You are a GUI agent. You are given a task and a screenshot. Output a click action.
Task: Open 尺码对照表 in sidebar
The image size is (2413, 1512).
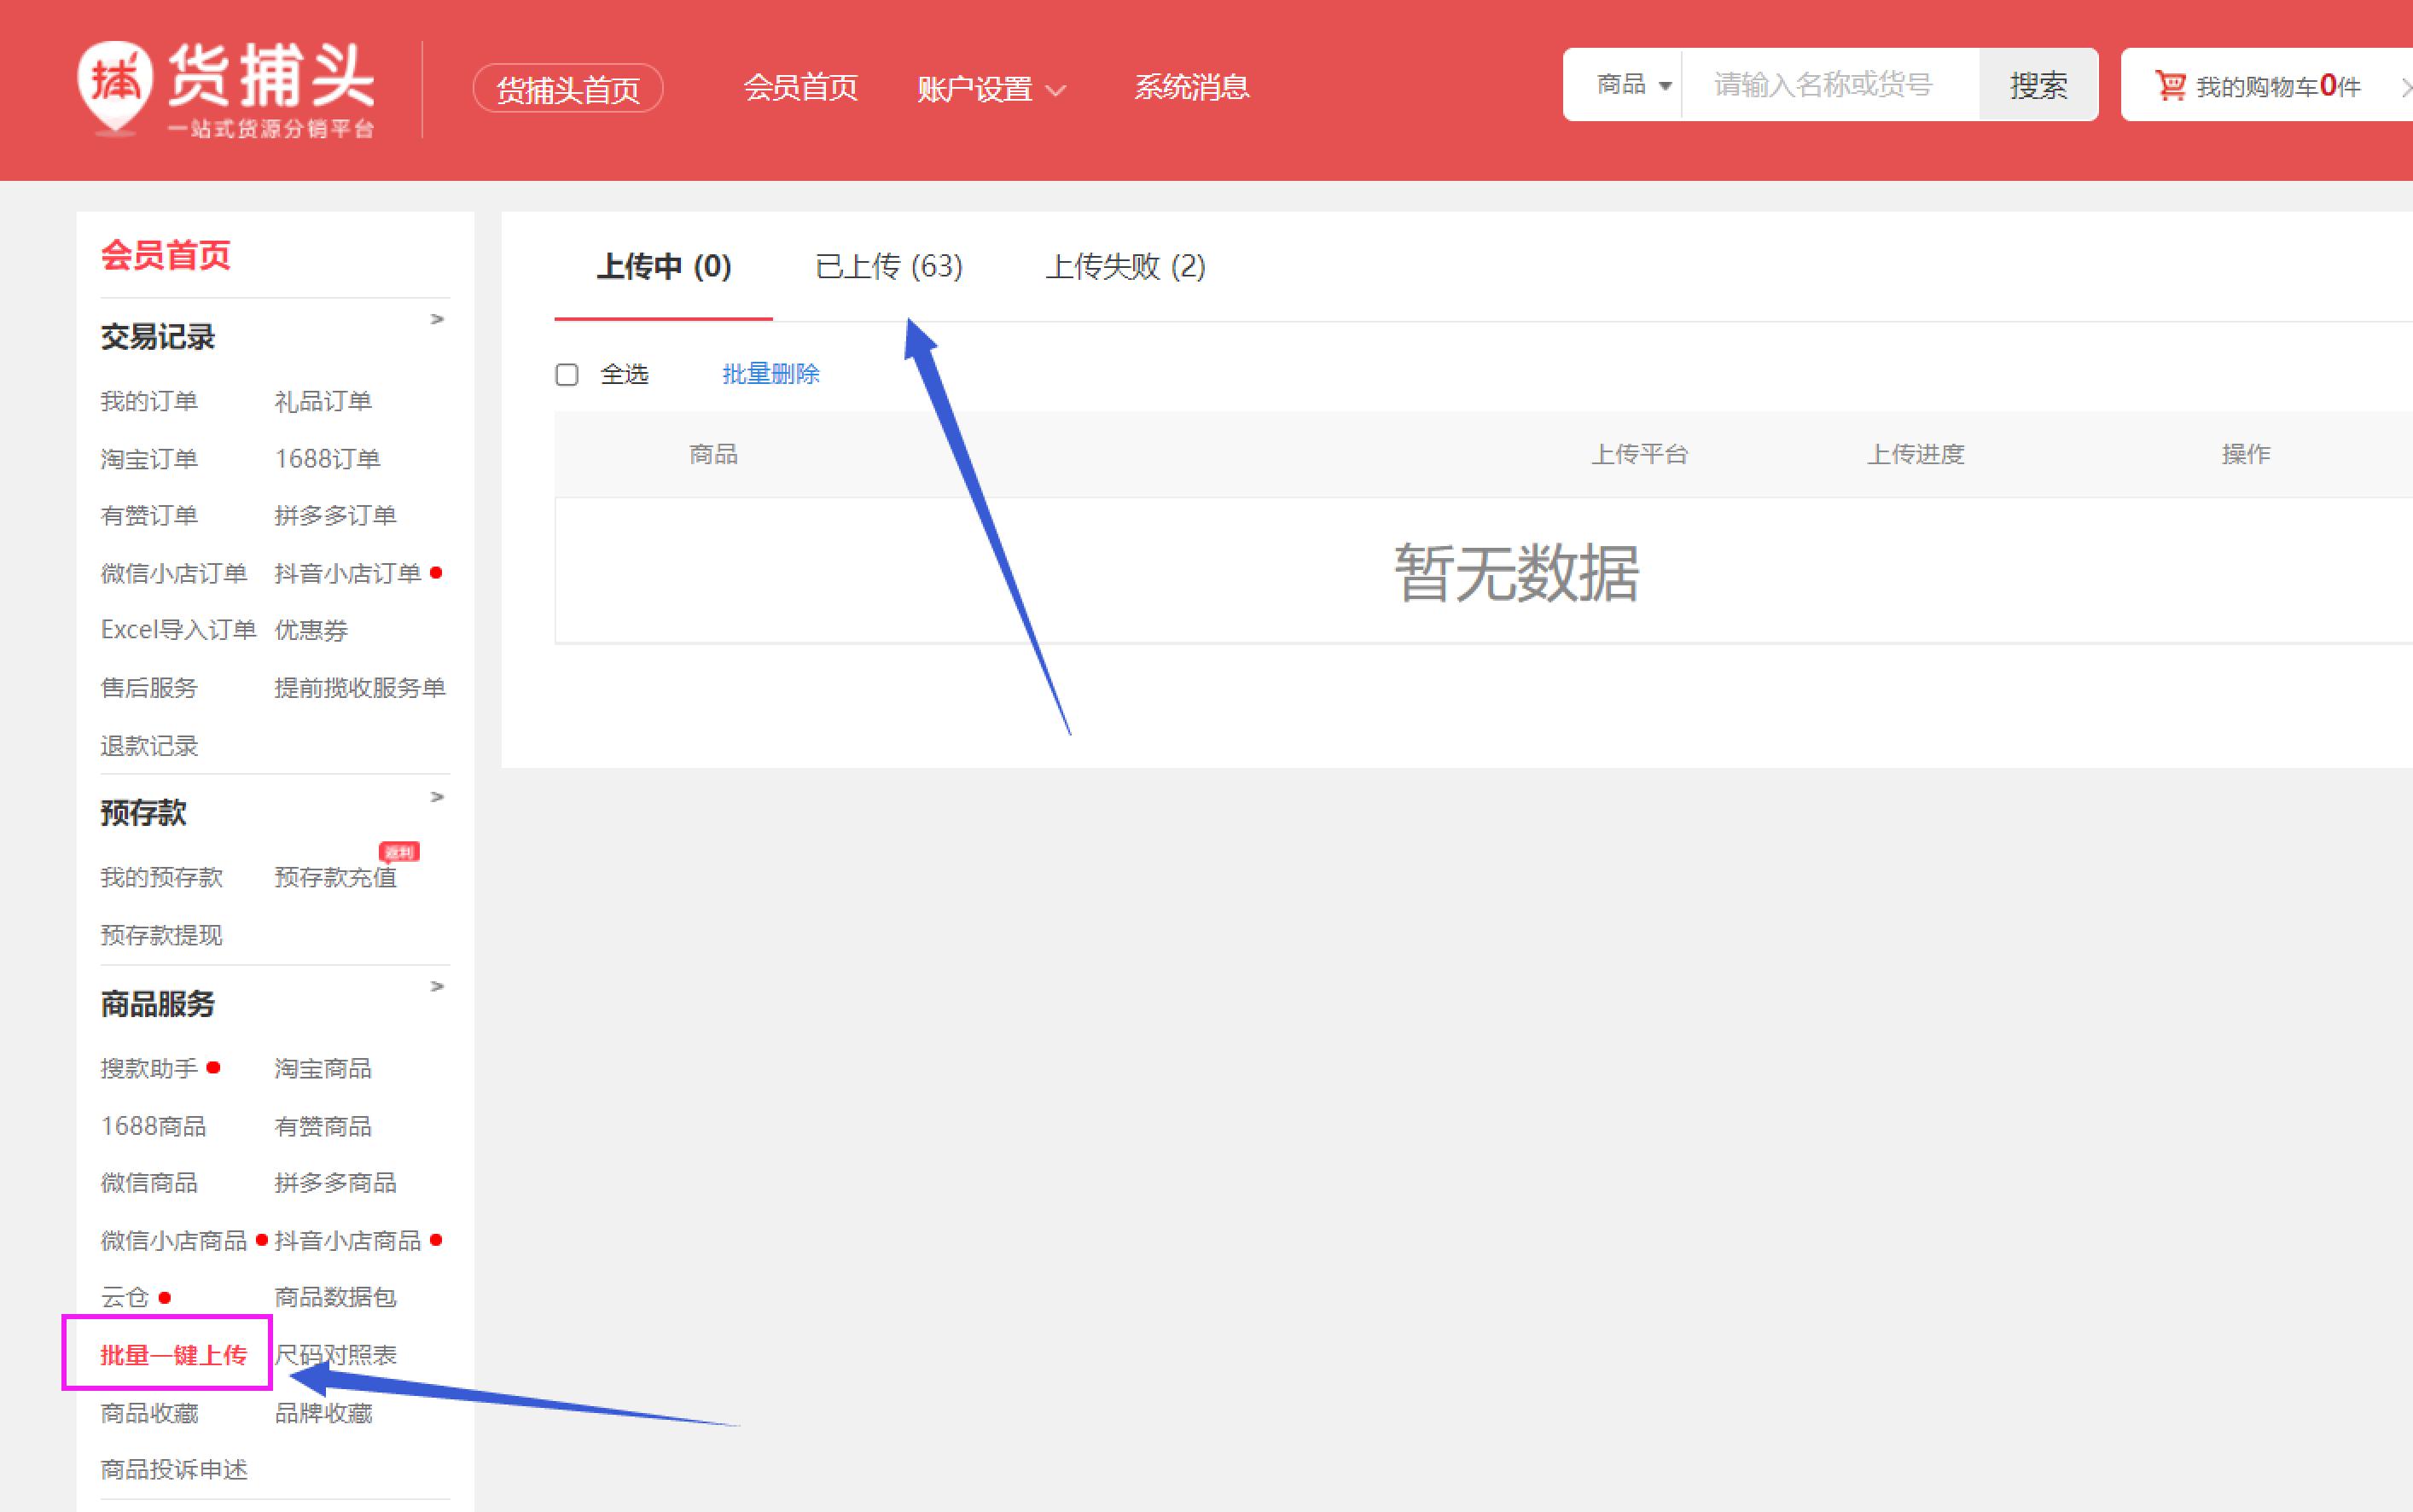click(x=335, y=1355)
